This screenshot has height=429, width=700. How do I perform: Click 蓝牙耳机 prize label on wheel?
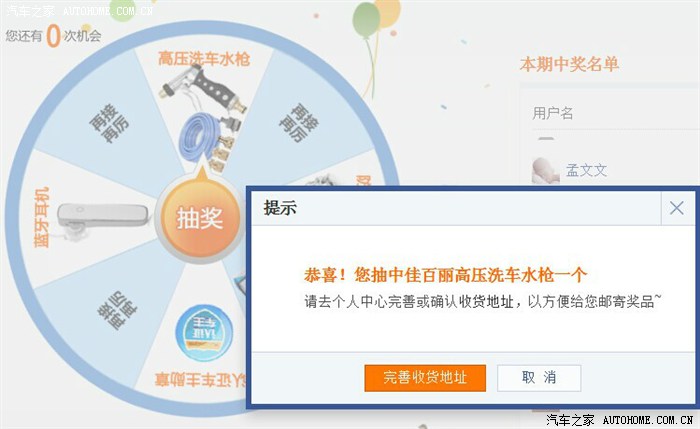41,217
